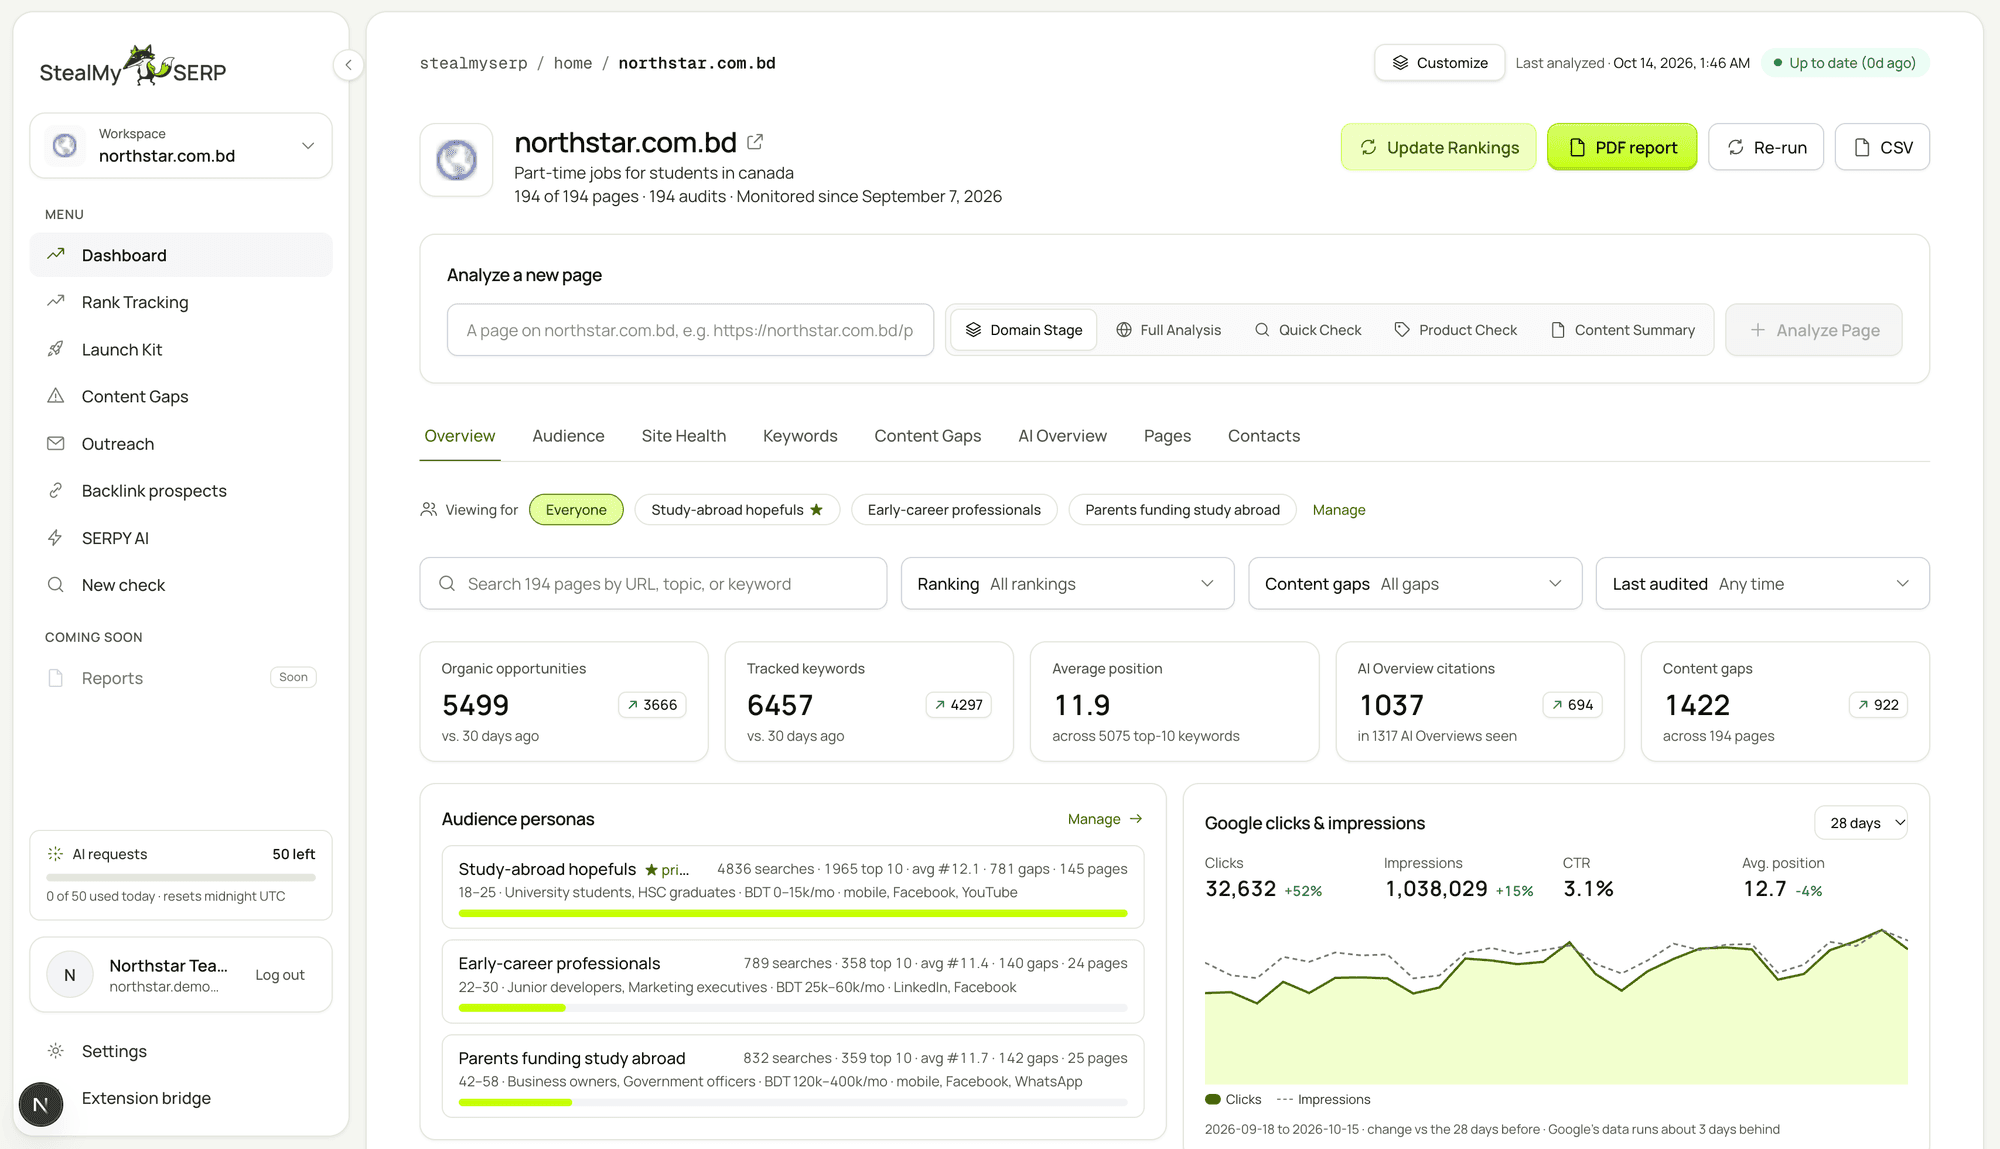Select the Product Check mode

point(1455,330)
